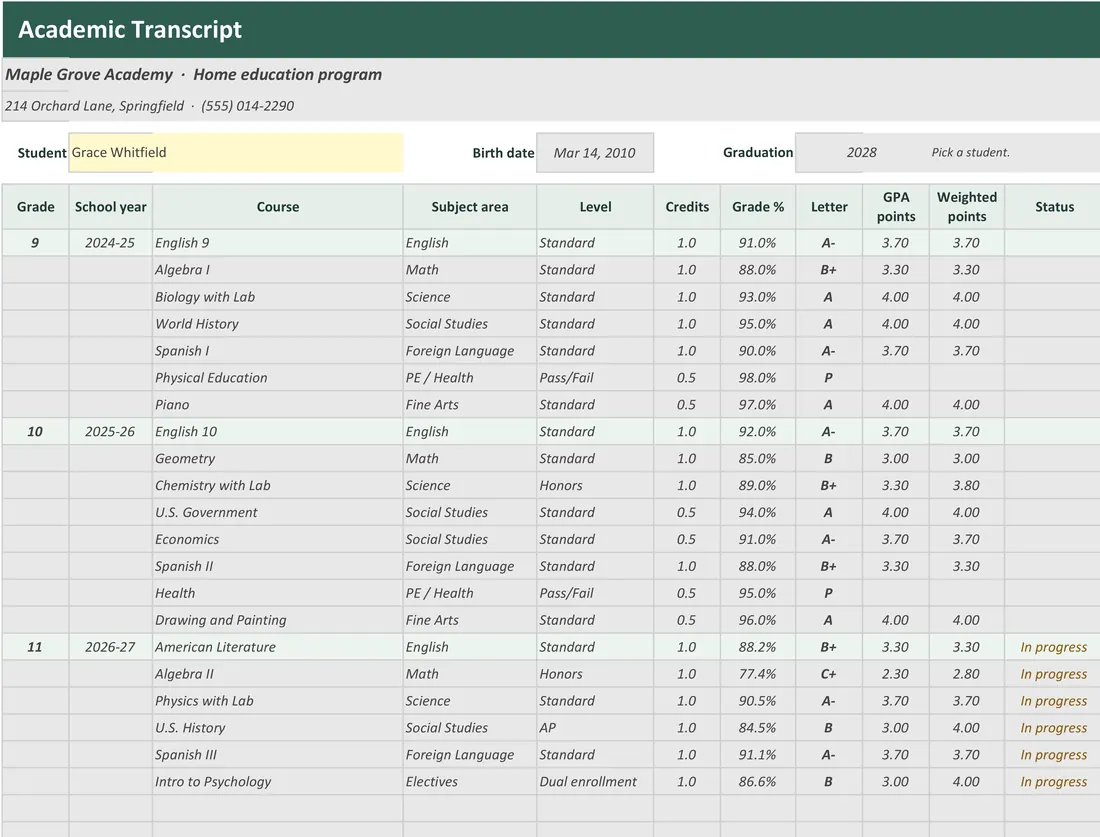Click the address line 214 Orchard Lane
Viewport: 1100px width, 837px height.
149,106
